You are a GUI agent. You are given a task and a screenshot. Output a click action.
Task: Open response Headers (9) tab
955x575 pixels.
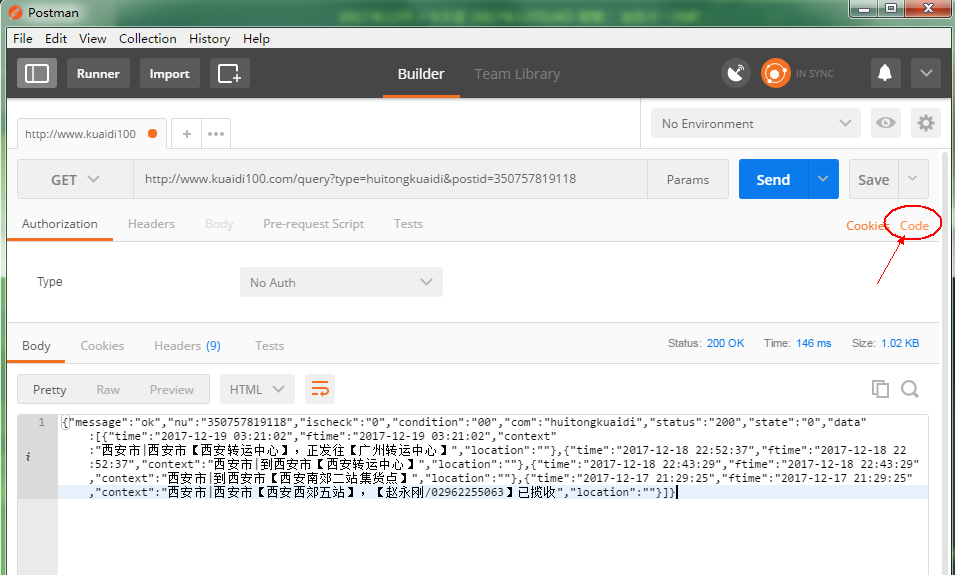pyautogui.click(x=187, y=345)
